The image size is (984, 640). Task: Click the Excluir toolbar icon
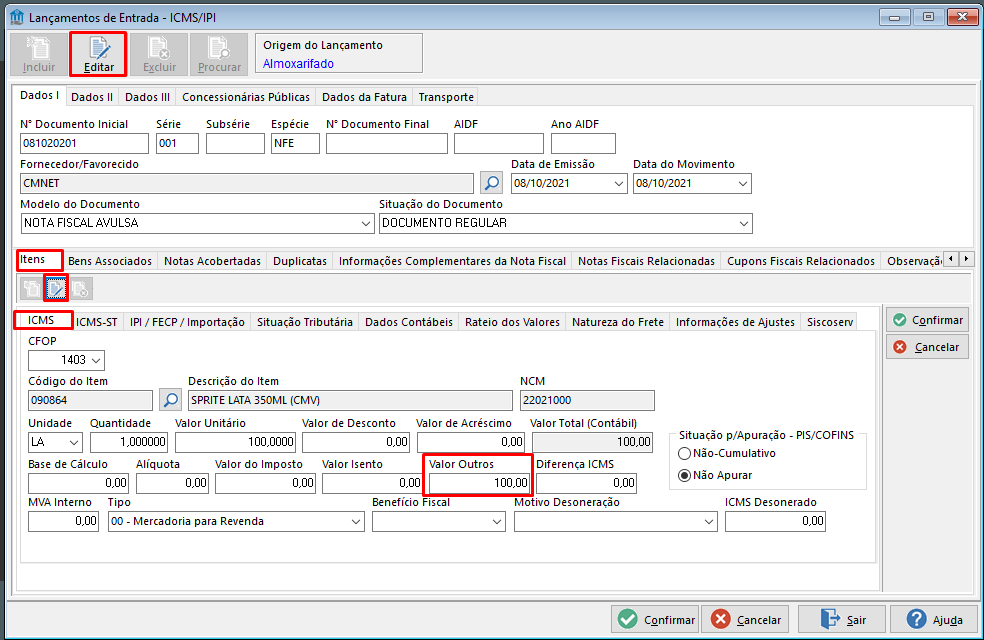(x=159, y=55)
